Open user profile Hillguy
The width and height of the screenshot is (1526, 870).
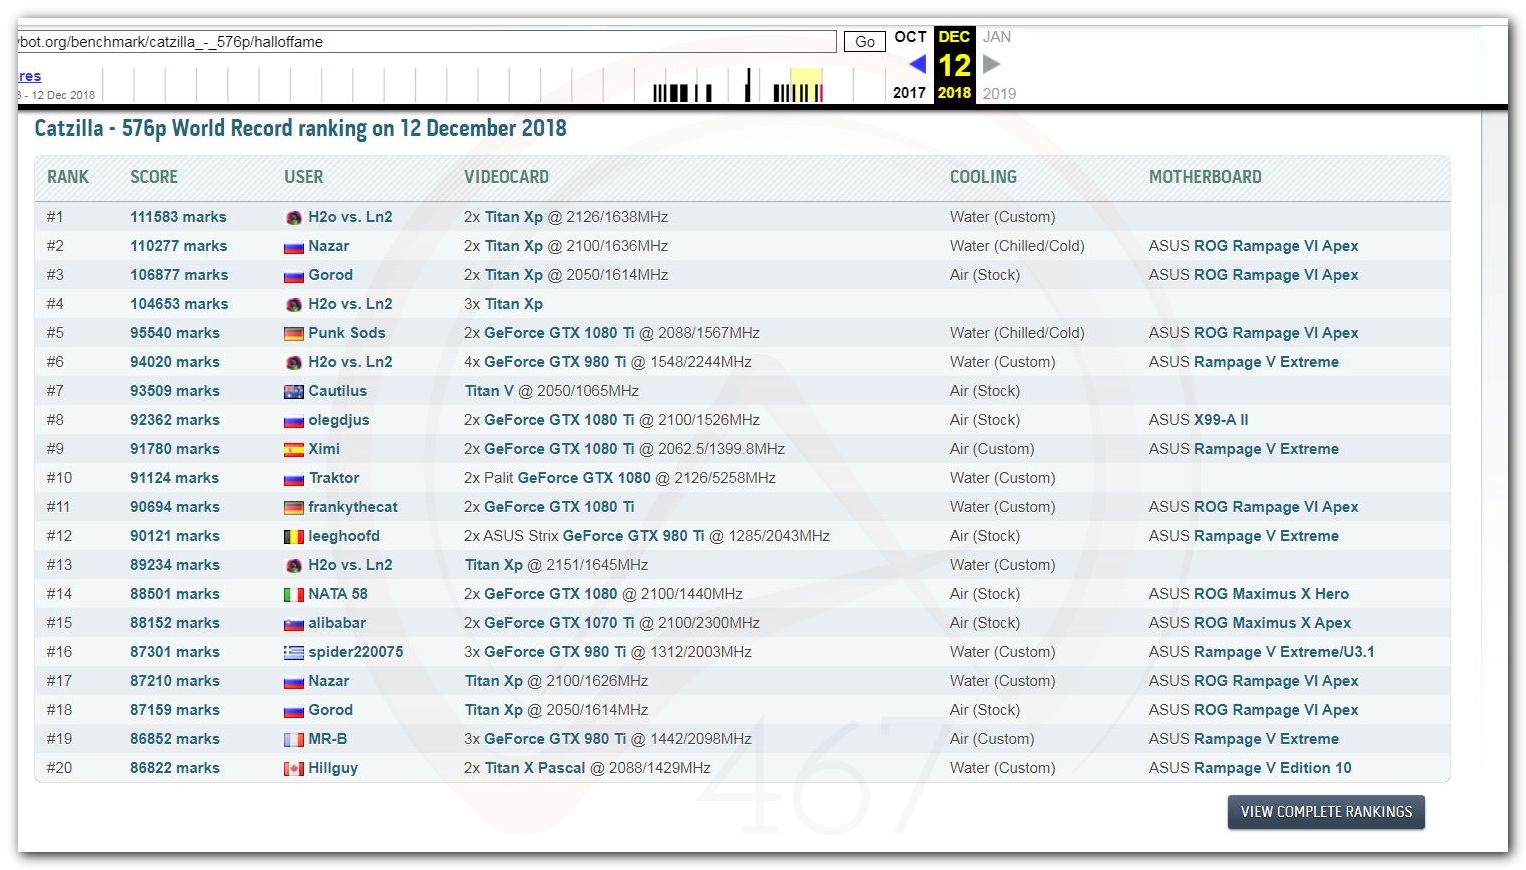click(x=333, y=768)
